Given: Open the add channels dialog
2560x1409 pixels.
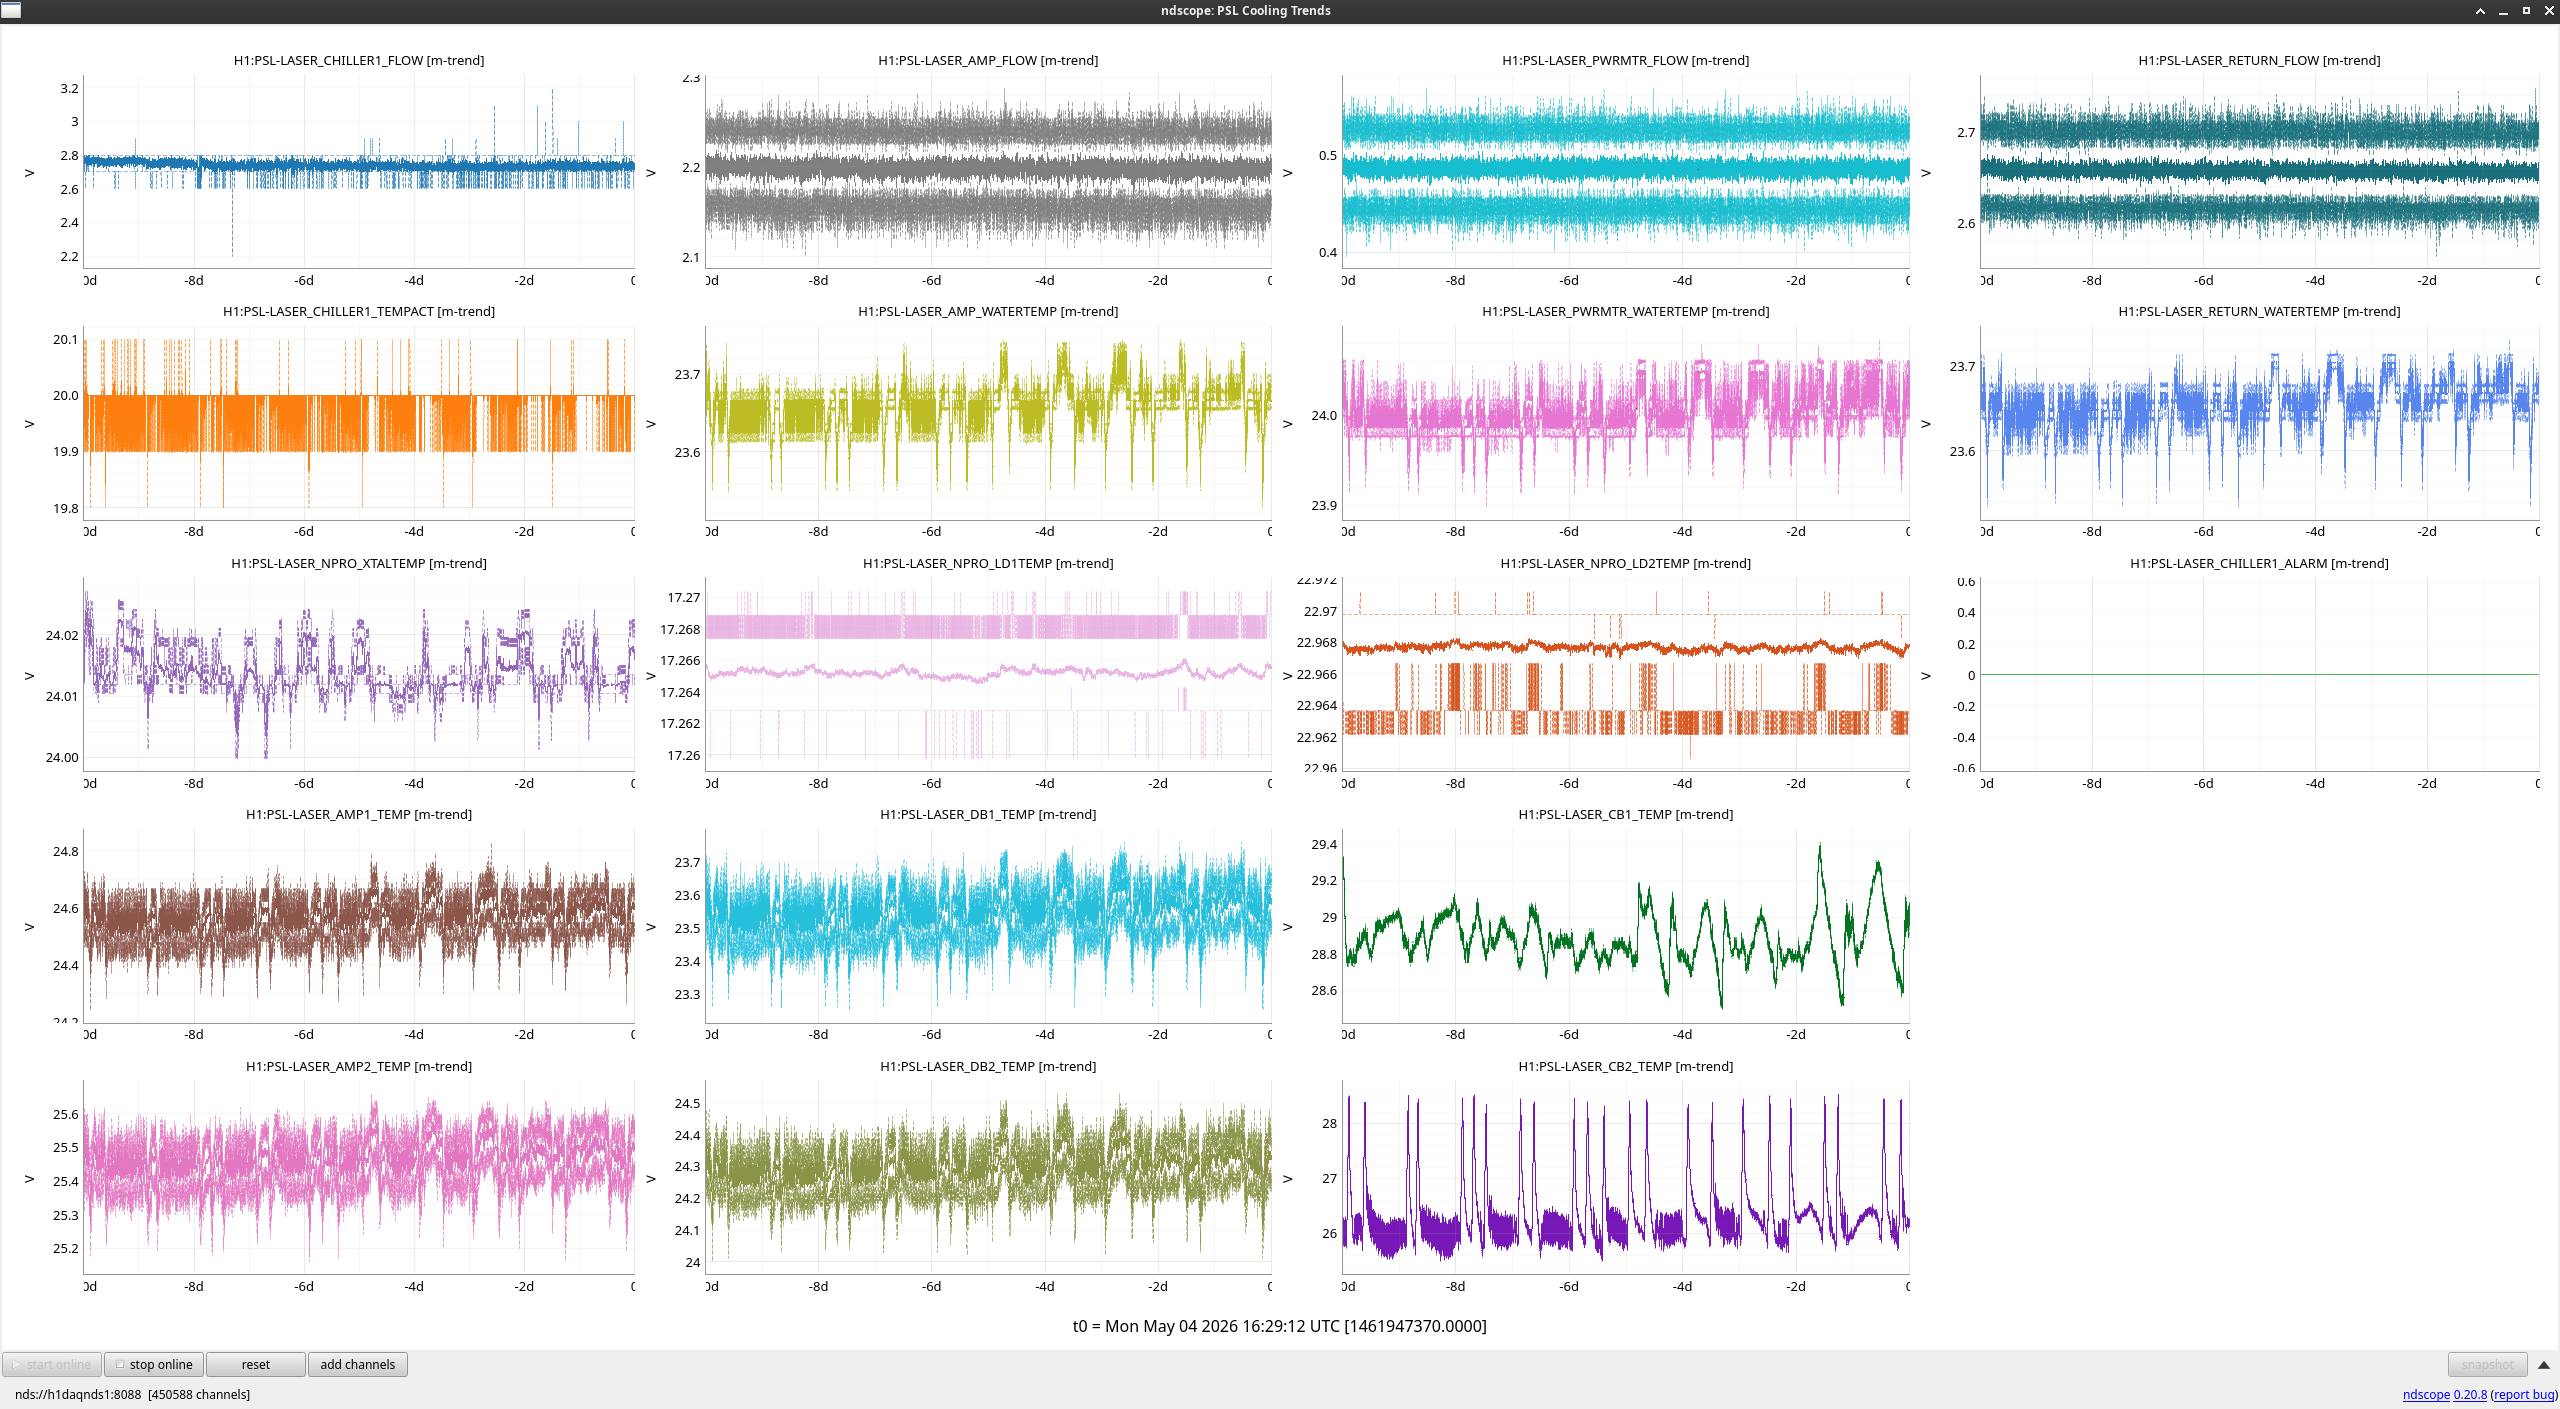Looking at the screenshot, I should [358, 1364].
